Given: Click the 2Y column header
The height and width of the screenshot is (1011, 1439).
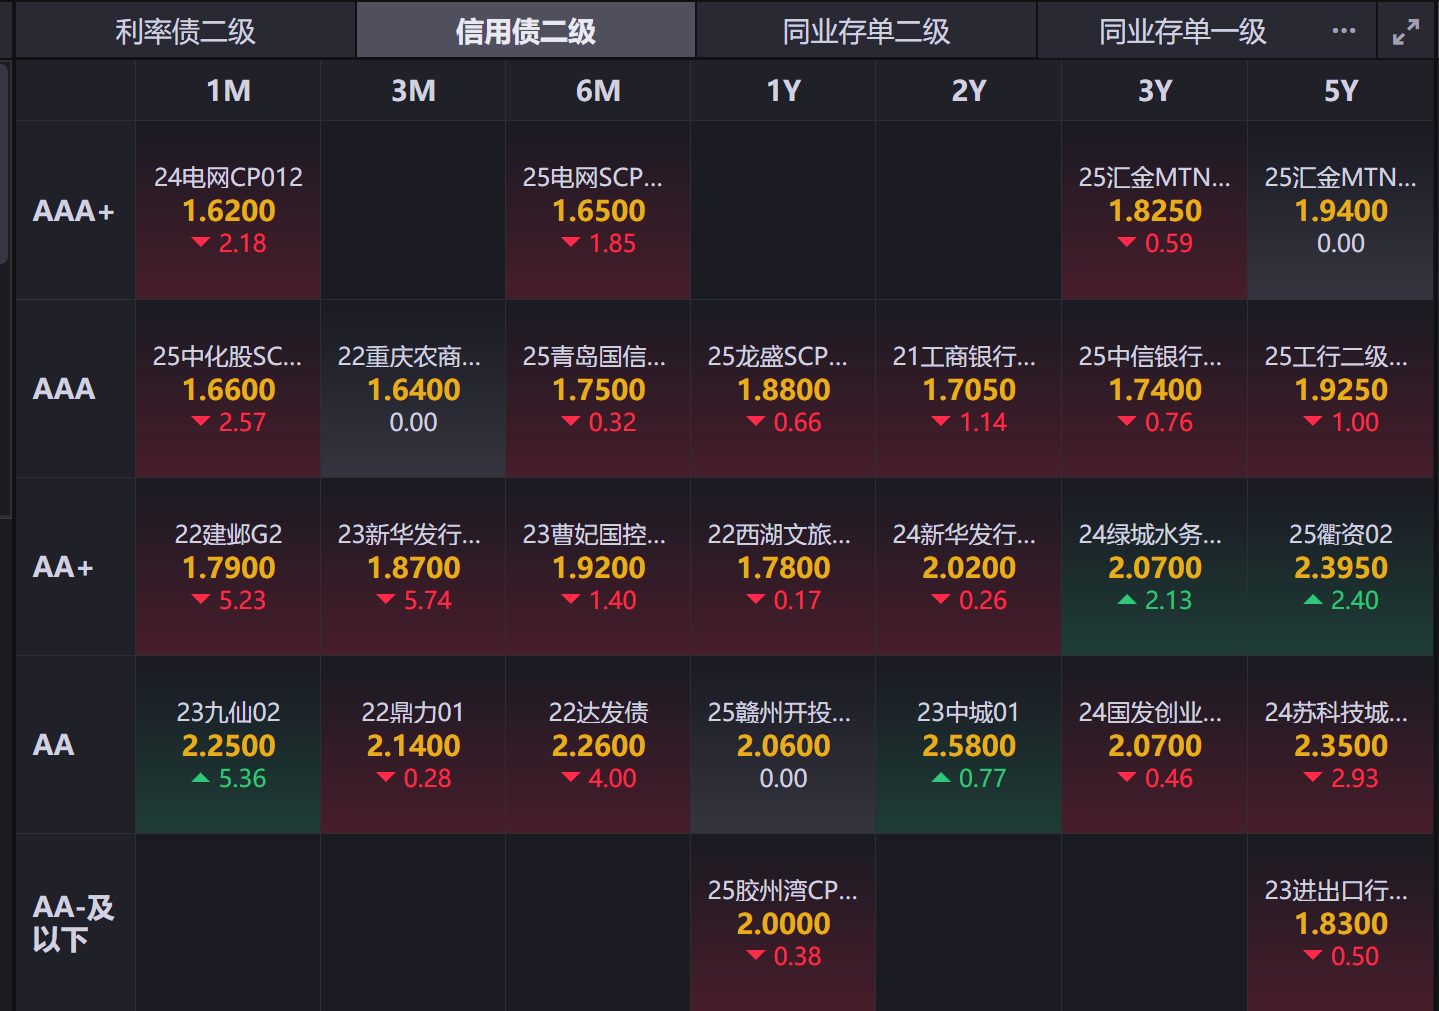Looking at the screenshot, I should pyautogui.click(x=968, y=91).
